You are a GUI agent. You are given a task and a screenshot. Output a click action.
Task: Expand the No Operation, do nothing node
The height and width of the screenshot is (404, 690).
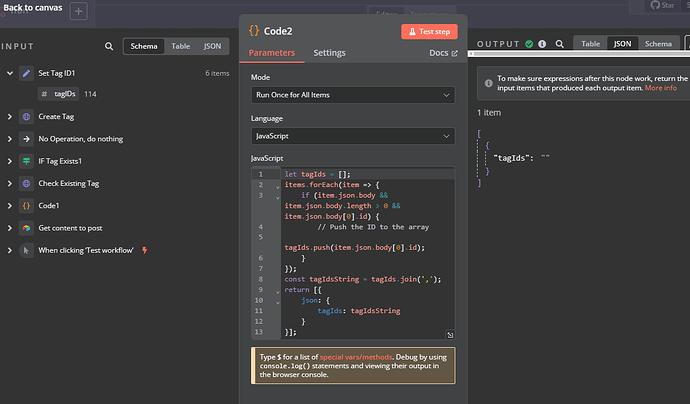[10, 139]
